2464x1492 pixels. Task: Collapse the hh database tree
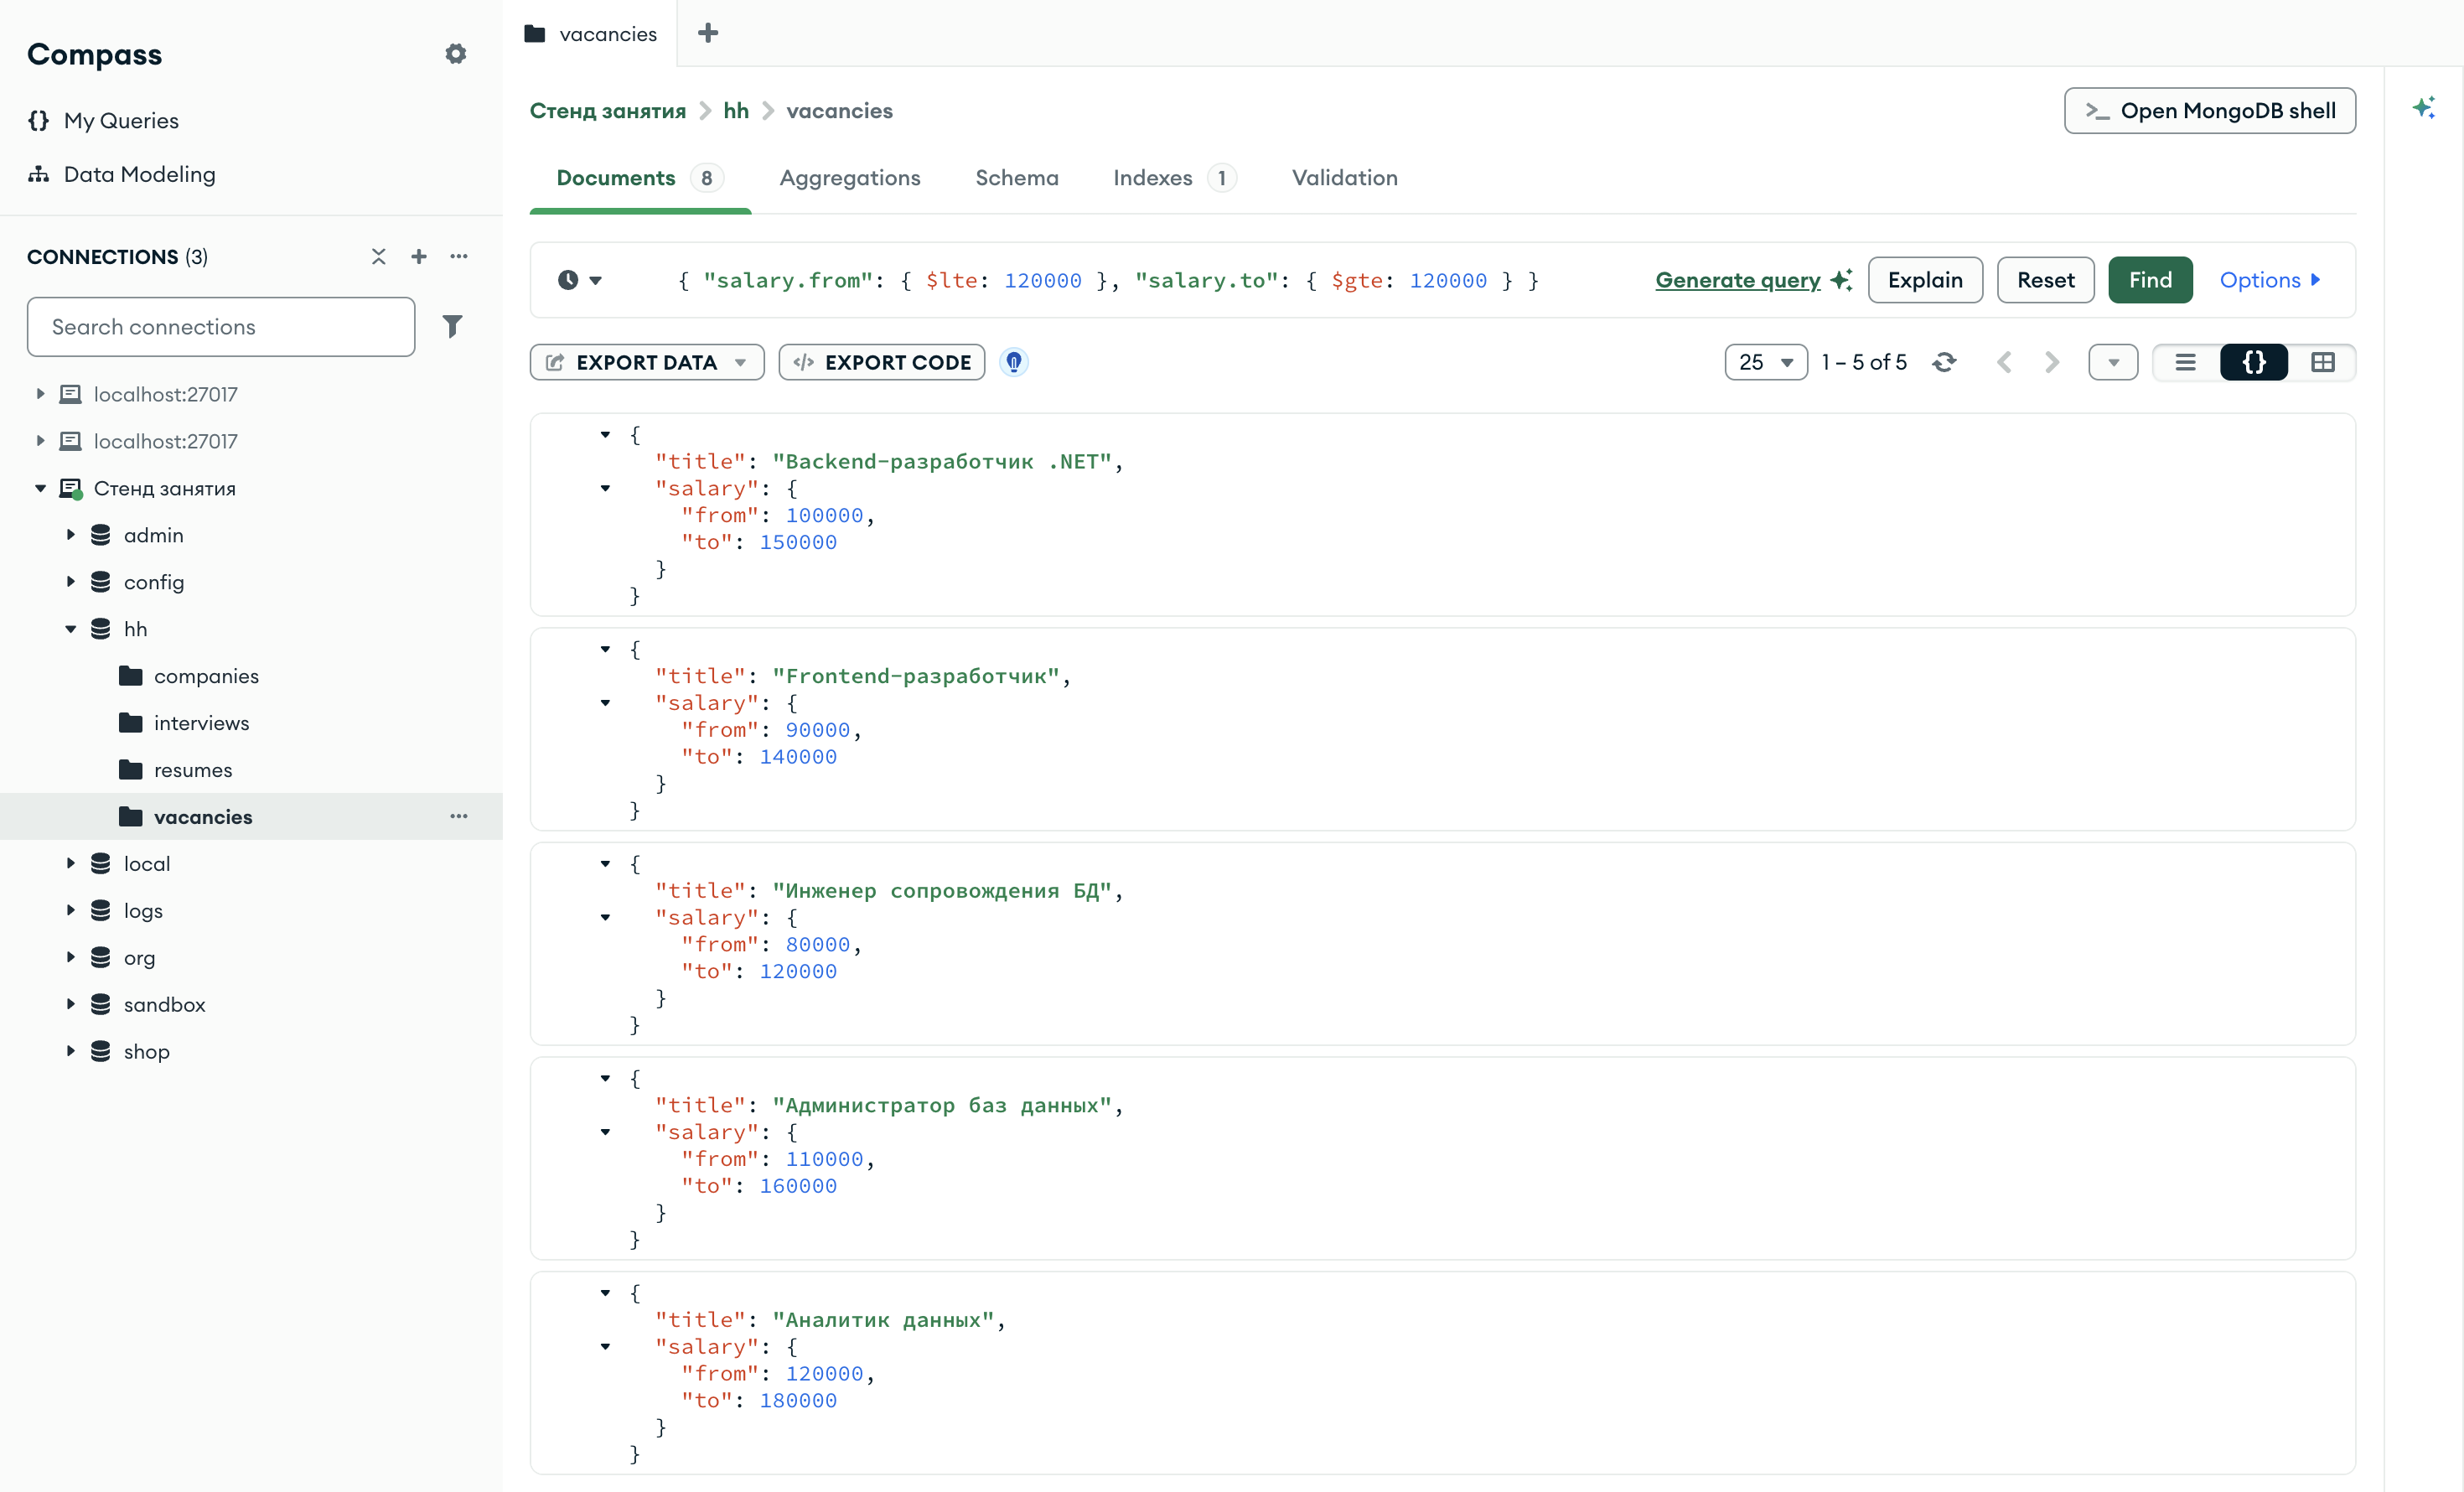70,629
